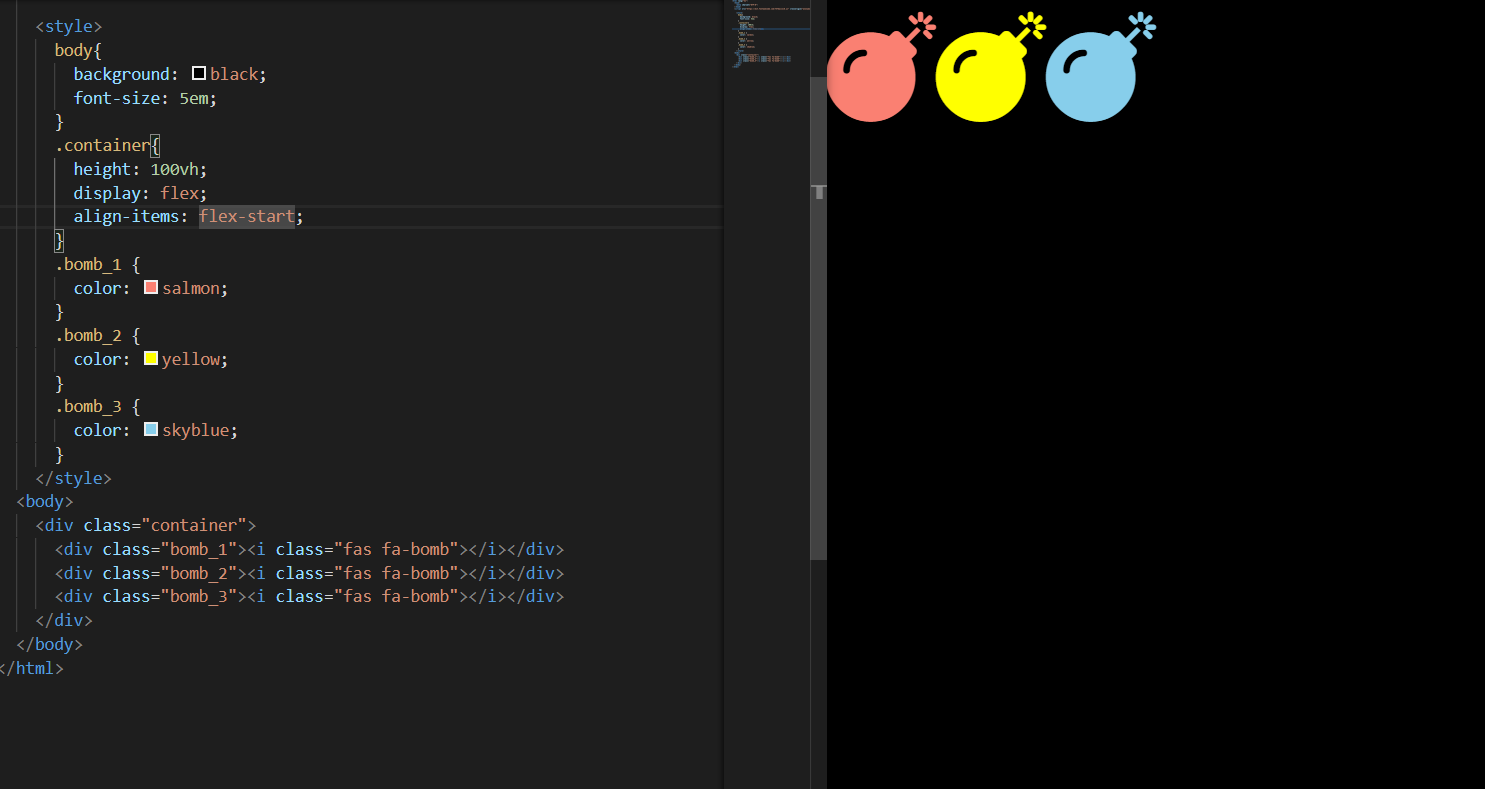The height and width of the screenshot is (789, 1485).
Task: Click the closing </style> tag
Action: (x=74, y=478)
